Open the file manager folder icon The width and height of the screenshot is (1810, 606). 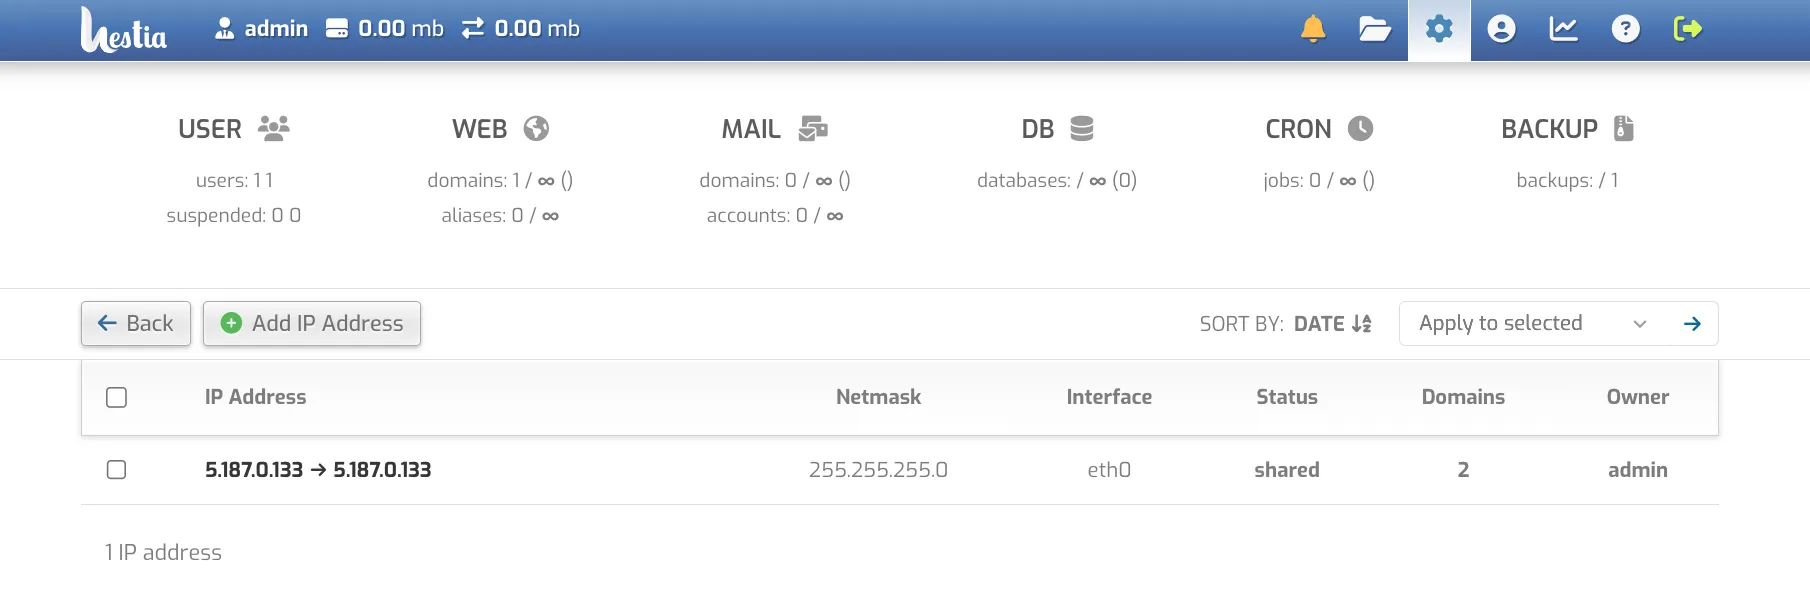pos(1375,29)
